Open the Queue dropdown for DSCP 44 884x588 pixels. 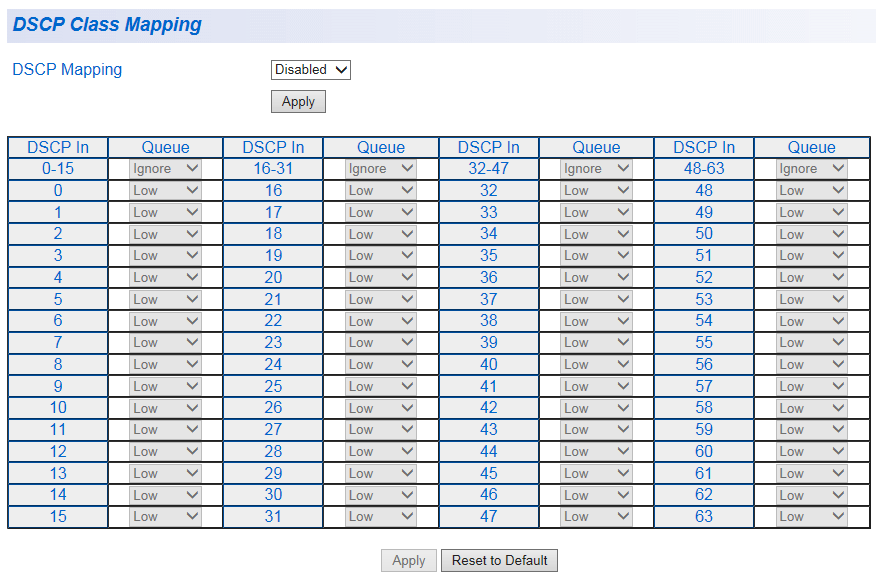click(x=596, y=452)
